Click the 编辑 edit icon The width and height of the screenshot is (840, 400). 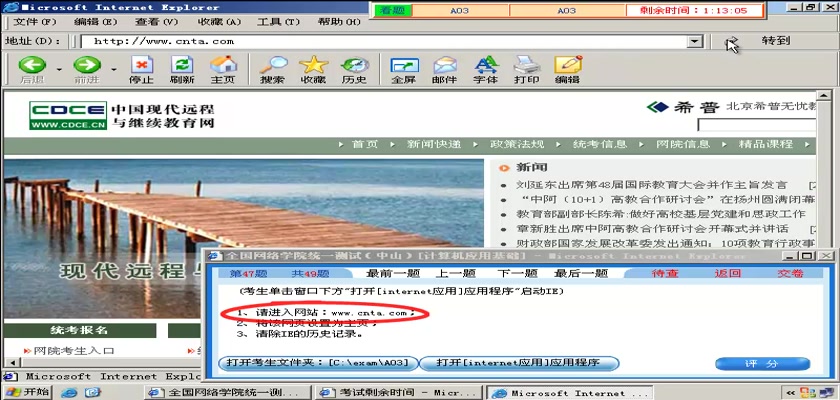(x=568, y=65)
